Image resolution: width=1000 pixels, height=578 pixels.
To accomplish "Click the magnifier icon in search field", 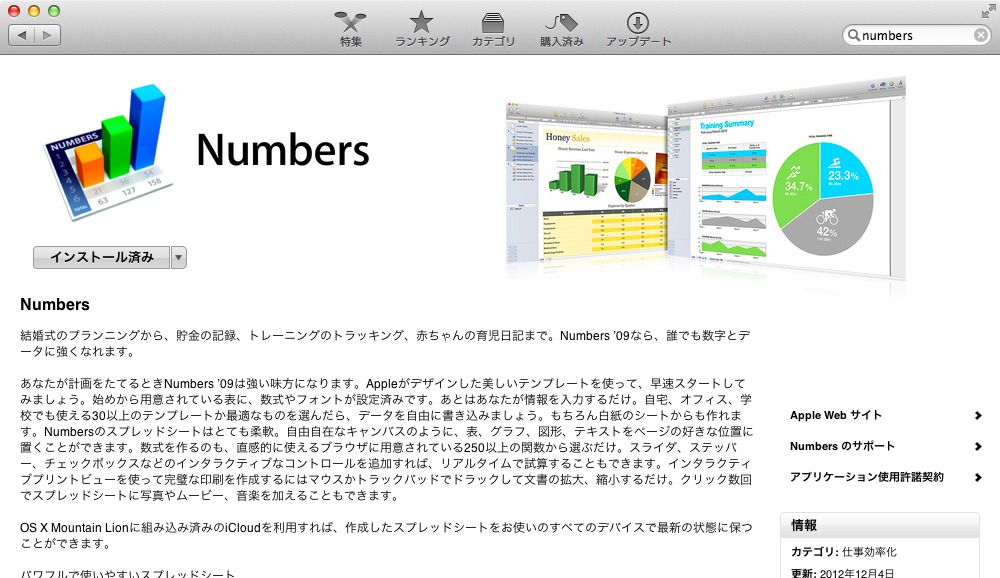I will 853,35.
